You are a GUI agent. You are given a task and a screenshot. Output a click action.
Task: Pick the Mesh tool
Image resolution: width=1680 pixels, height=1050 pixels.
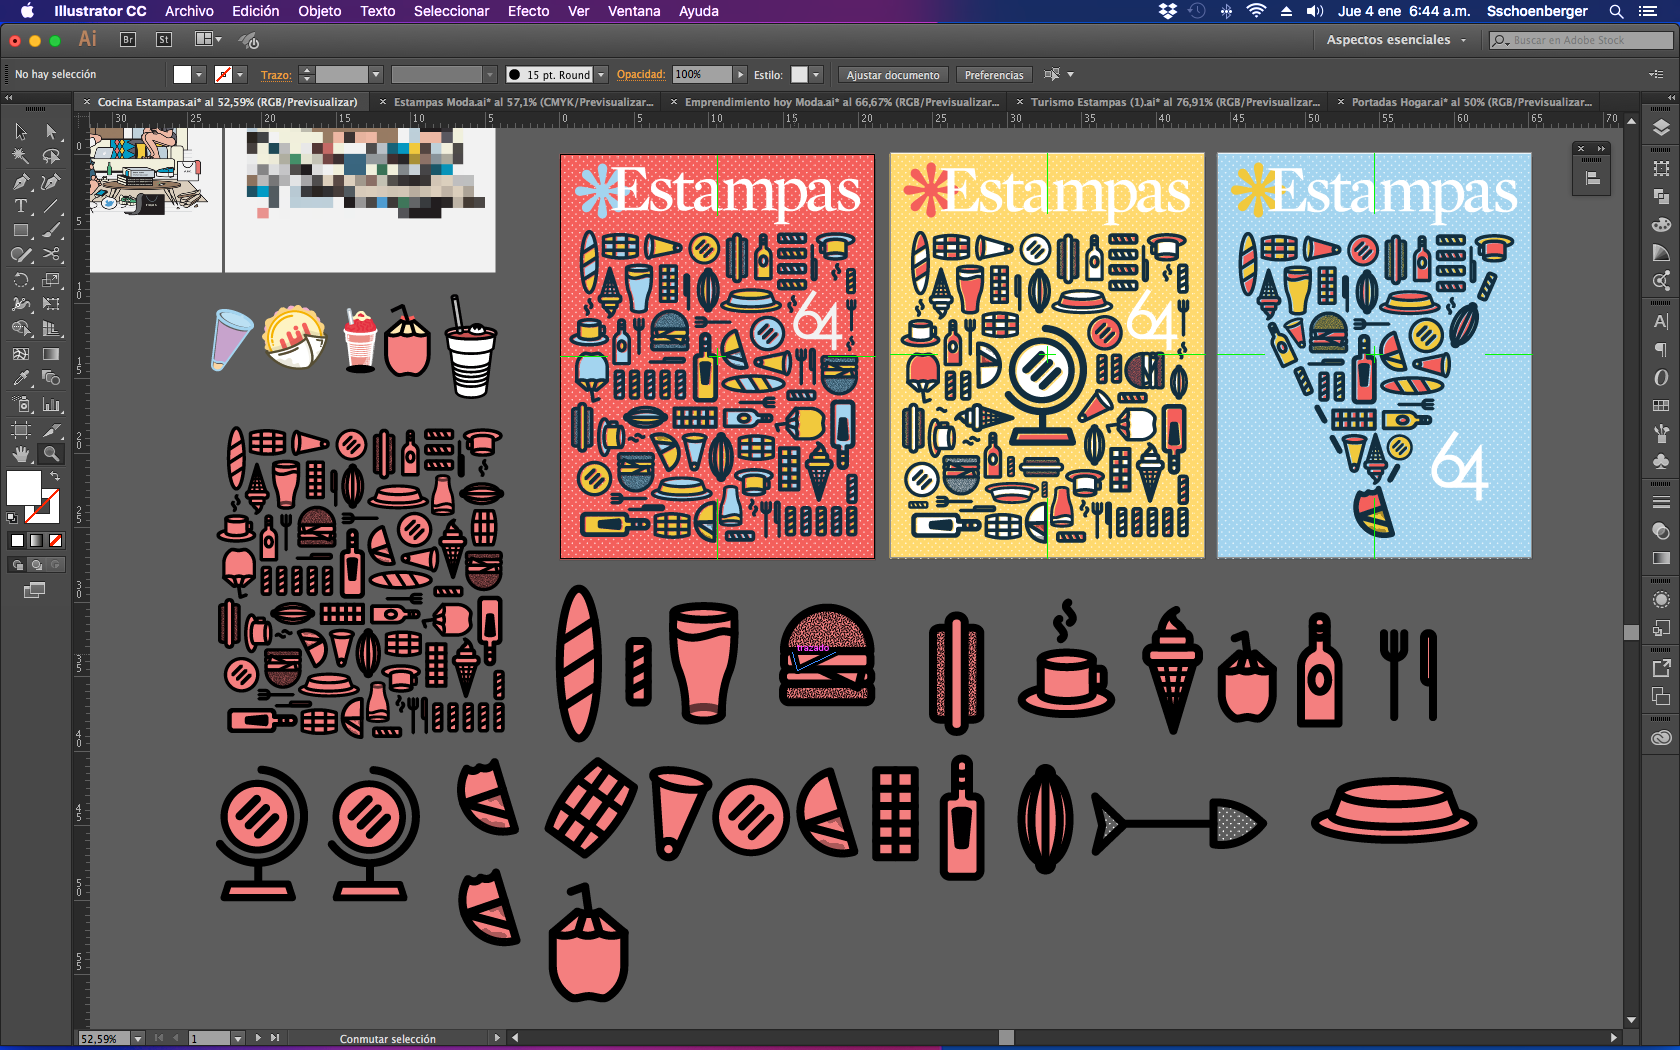pyautogui.click(x=21, y=354)
